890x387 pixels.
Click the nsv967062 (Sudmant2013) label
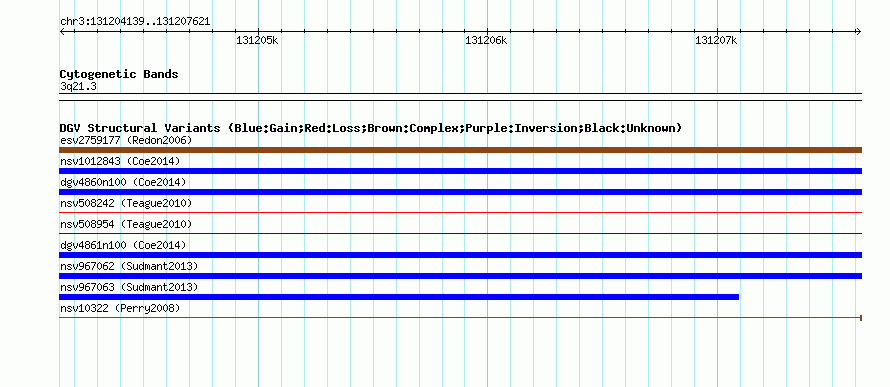129,266
